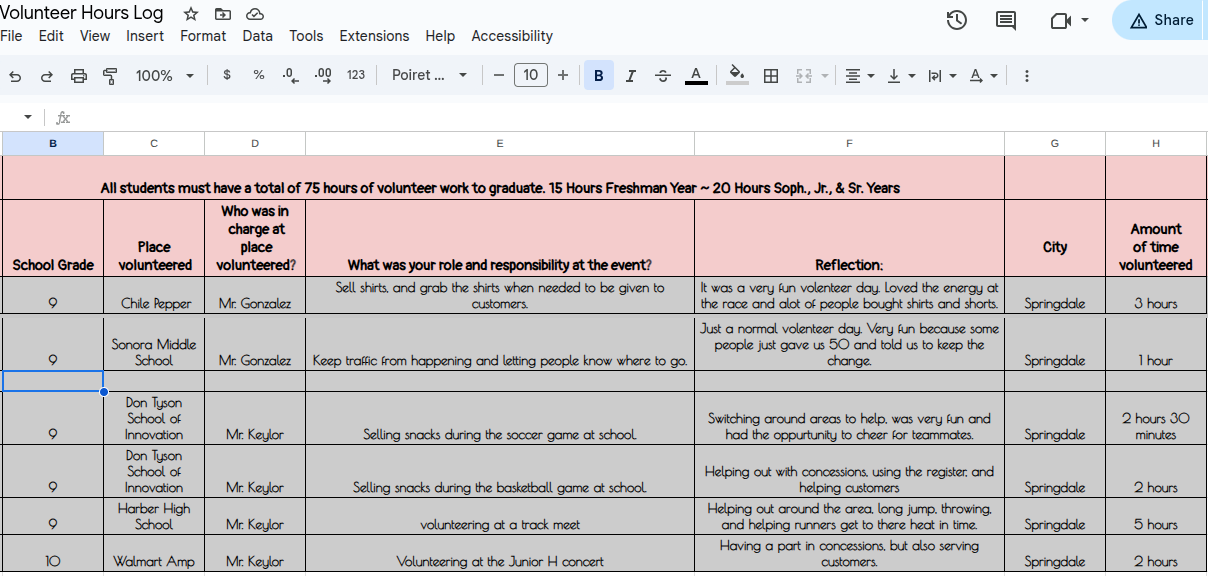Select the 'Reflection:' header cell
This screenshot has width=1208, height=576.
[x=849, y=238]
